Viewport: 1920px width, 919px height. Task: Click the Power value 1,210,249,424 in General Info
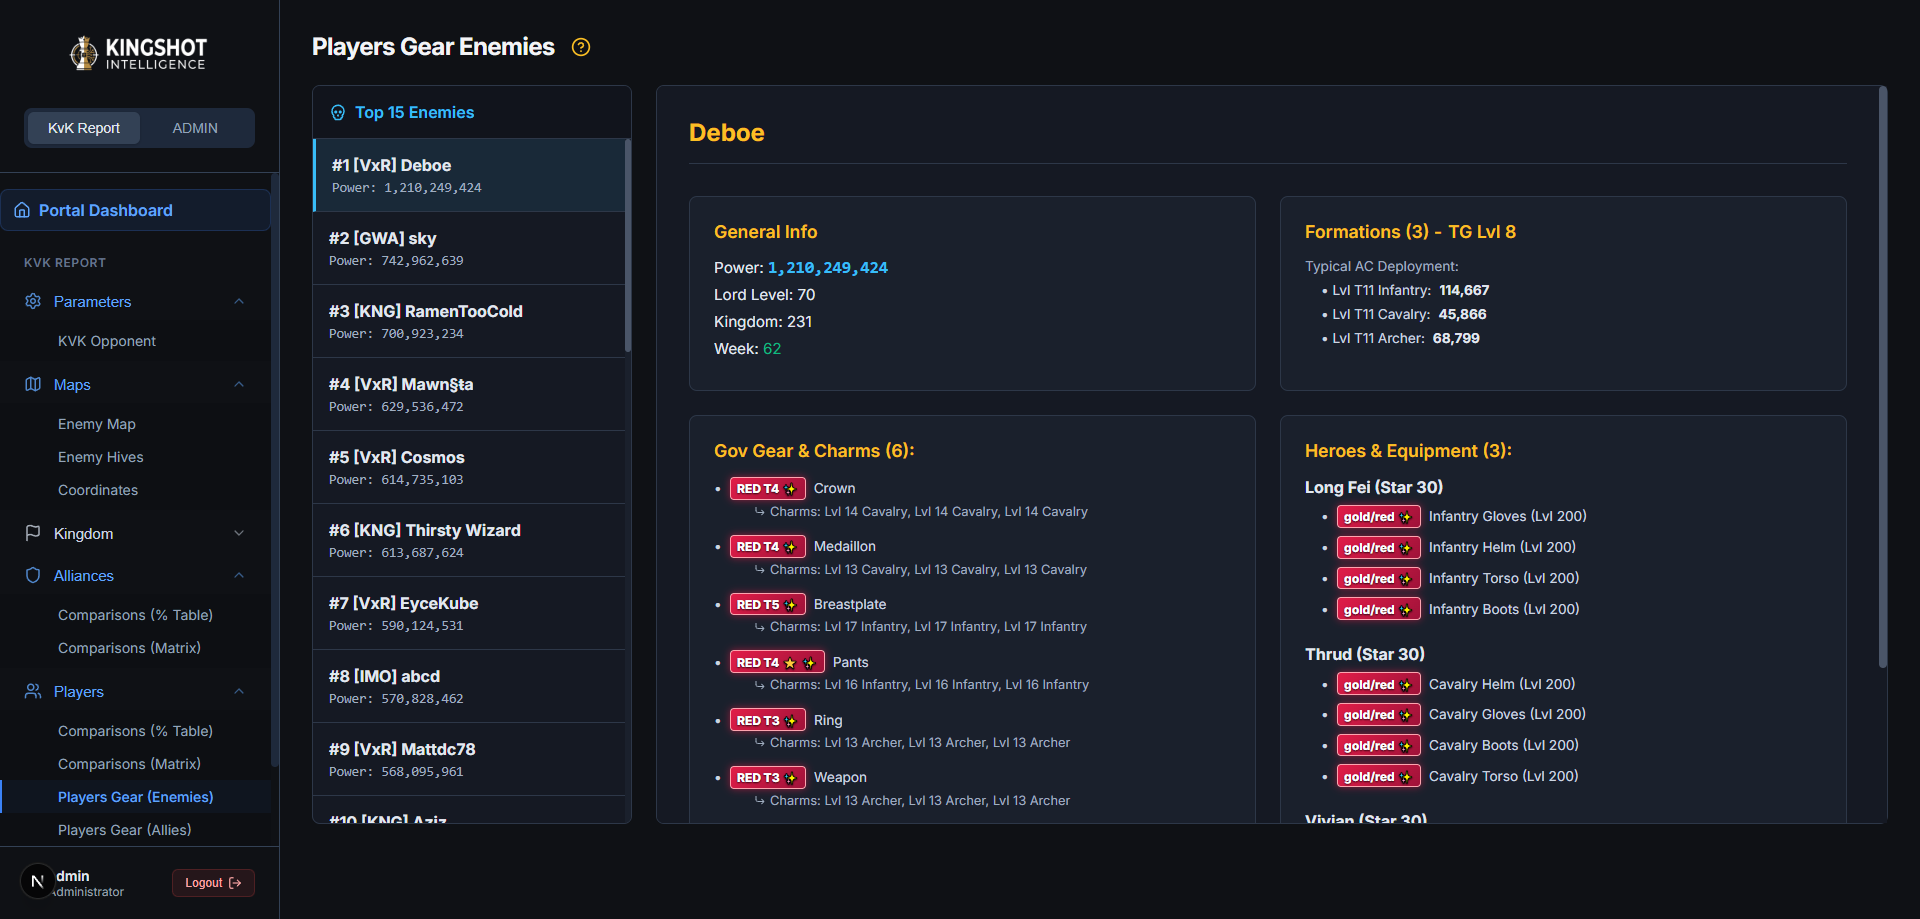(828, 268)
